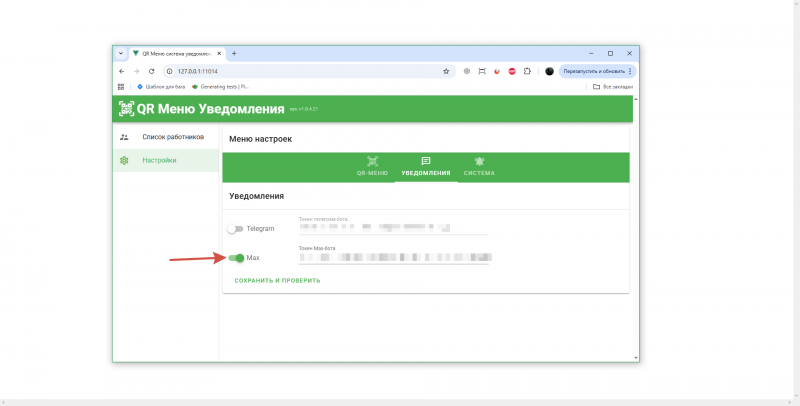Open Список работников in the sidebar
800x406 pixels.
pyautogui.click(x=172, y=137)
